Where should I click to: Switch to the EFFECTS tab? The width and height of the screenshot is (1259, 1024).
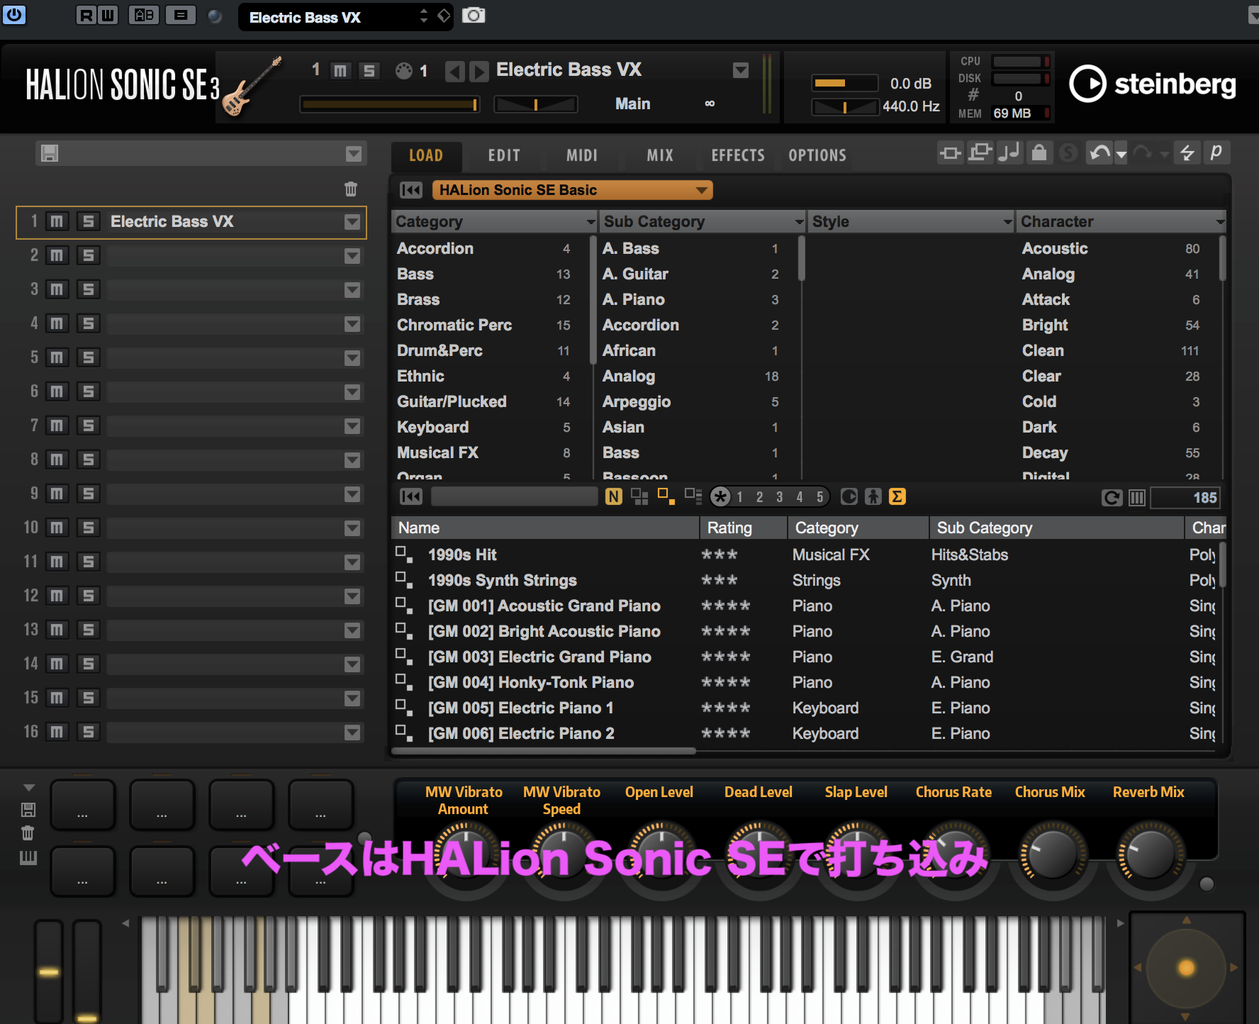pyautogui.click(x=738, y=155)
